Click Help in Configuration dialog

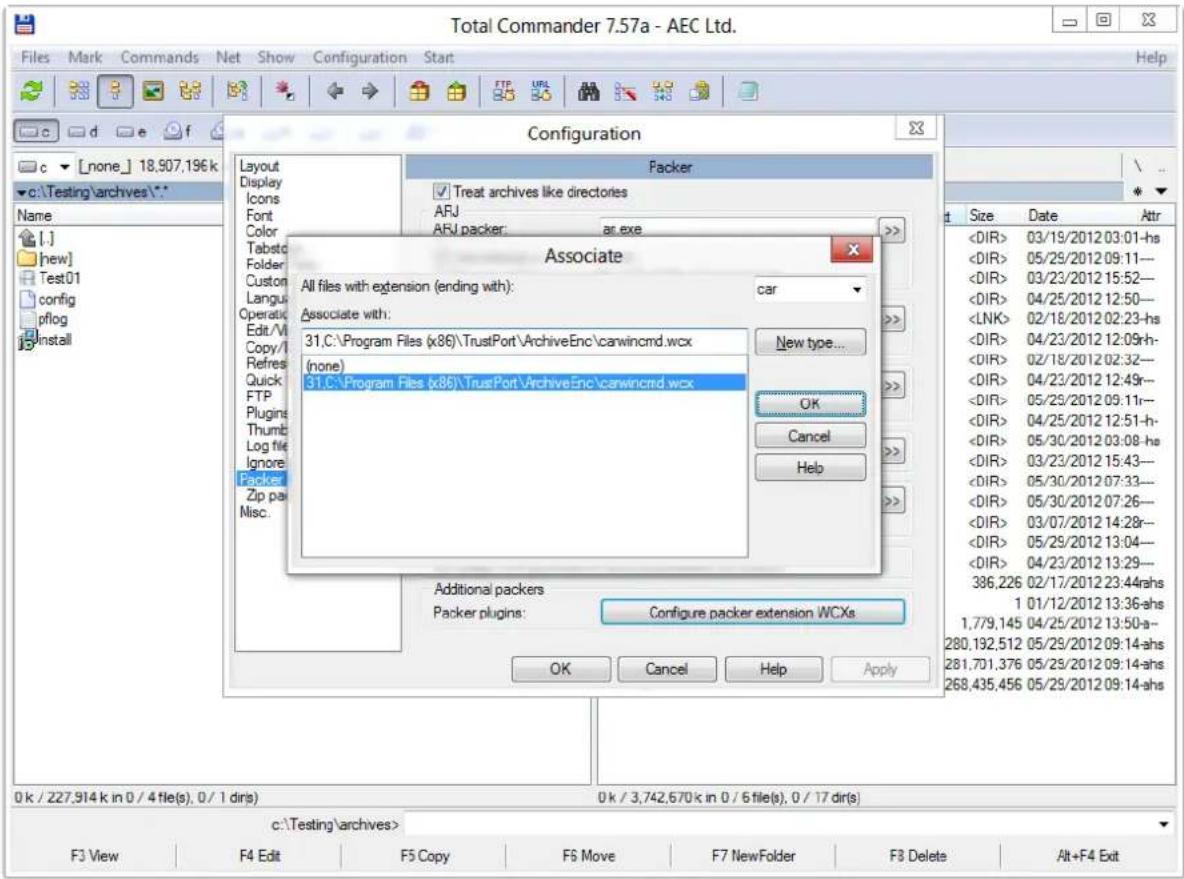click(x=773, y=669)
